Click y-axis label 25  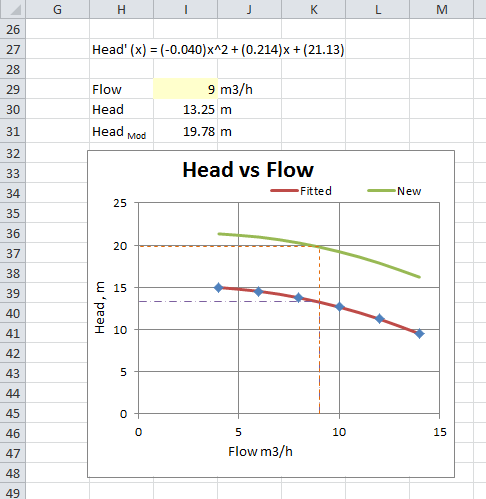pos(120,203)
